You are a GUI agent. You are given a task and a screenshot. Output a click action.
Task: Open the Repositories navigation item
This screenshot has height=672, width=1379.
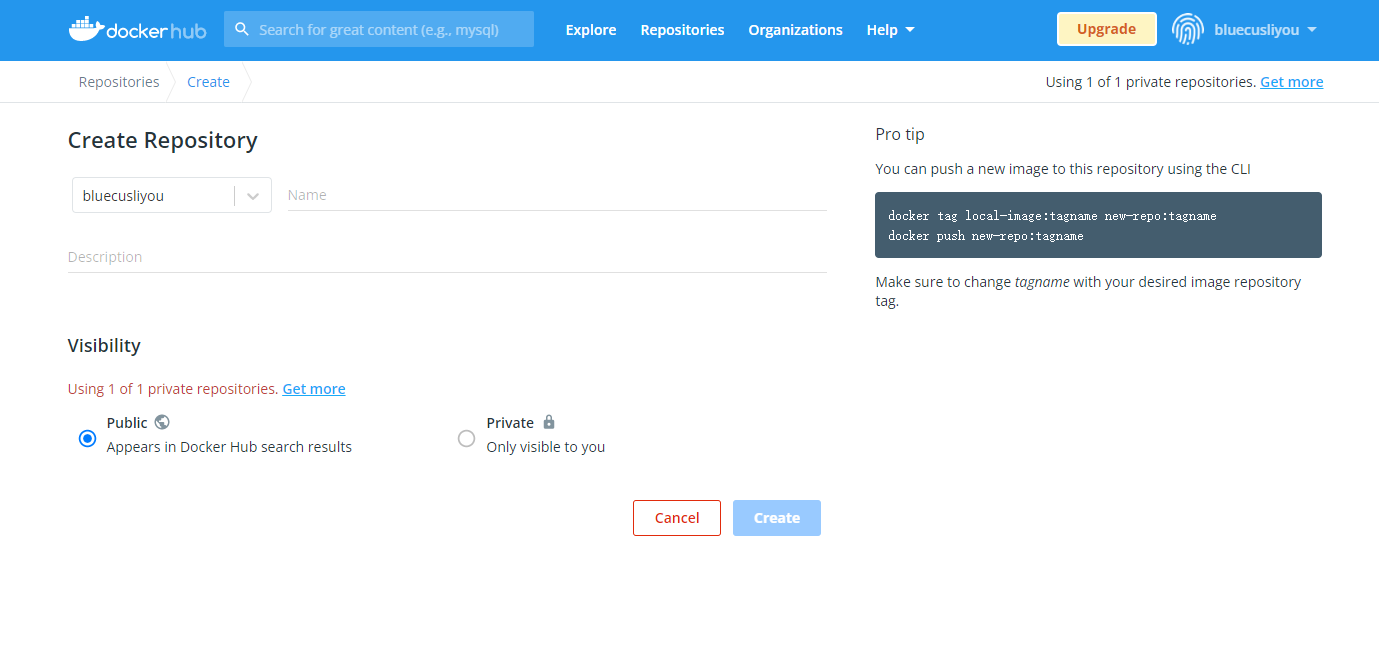click(x=682, y=30)
